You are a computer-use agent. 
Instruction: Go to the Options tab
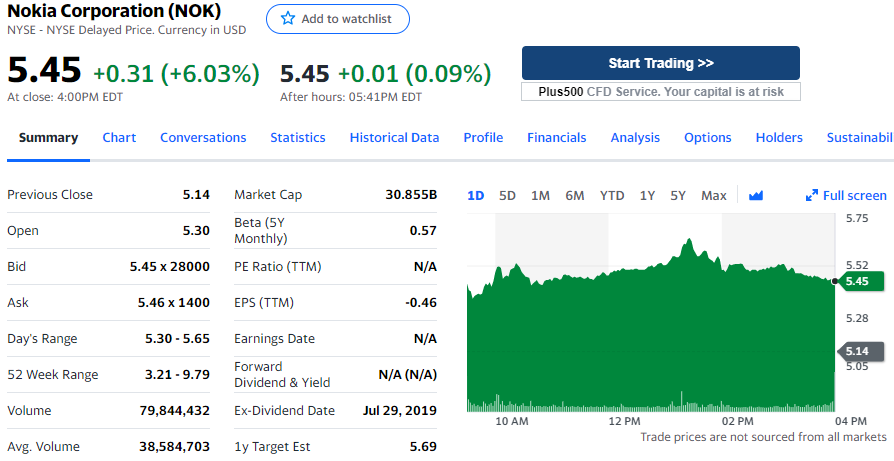pos(708,137)
